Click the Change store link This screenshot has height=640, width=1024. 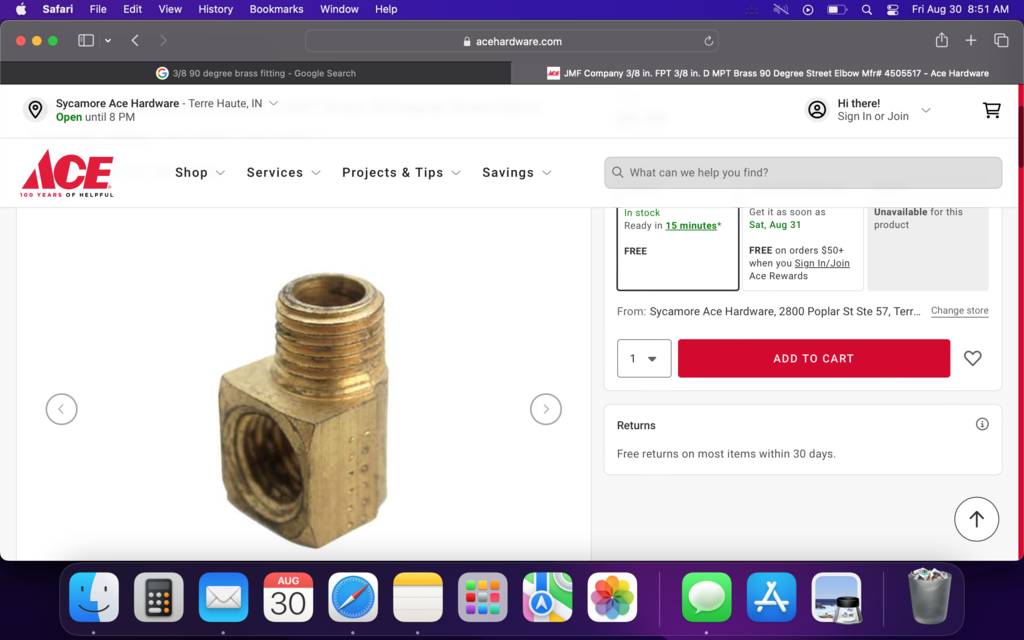(959, 311)
